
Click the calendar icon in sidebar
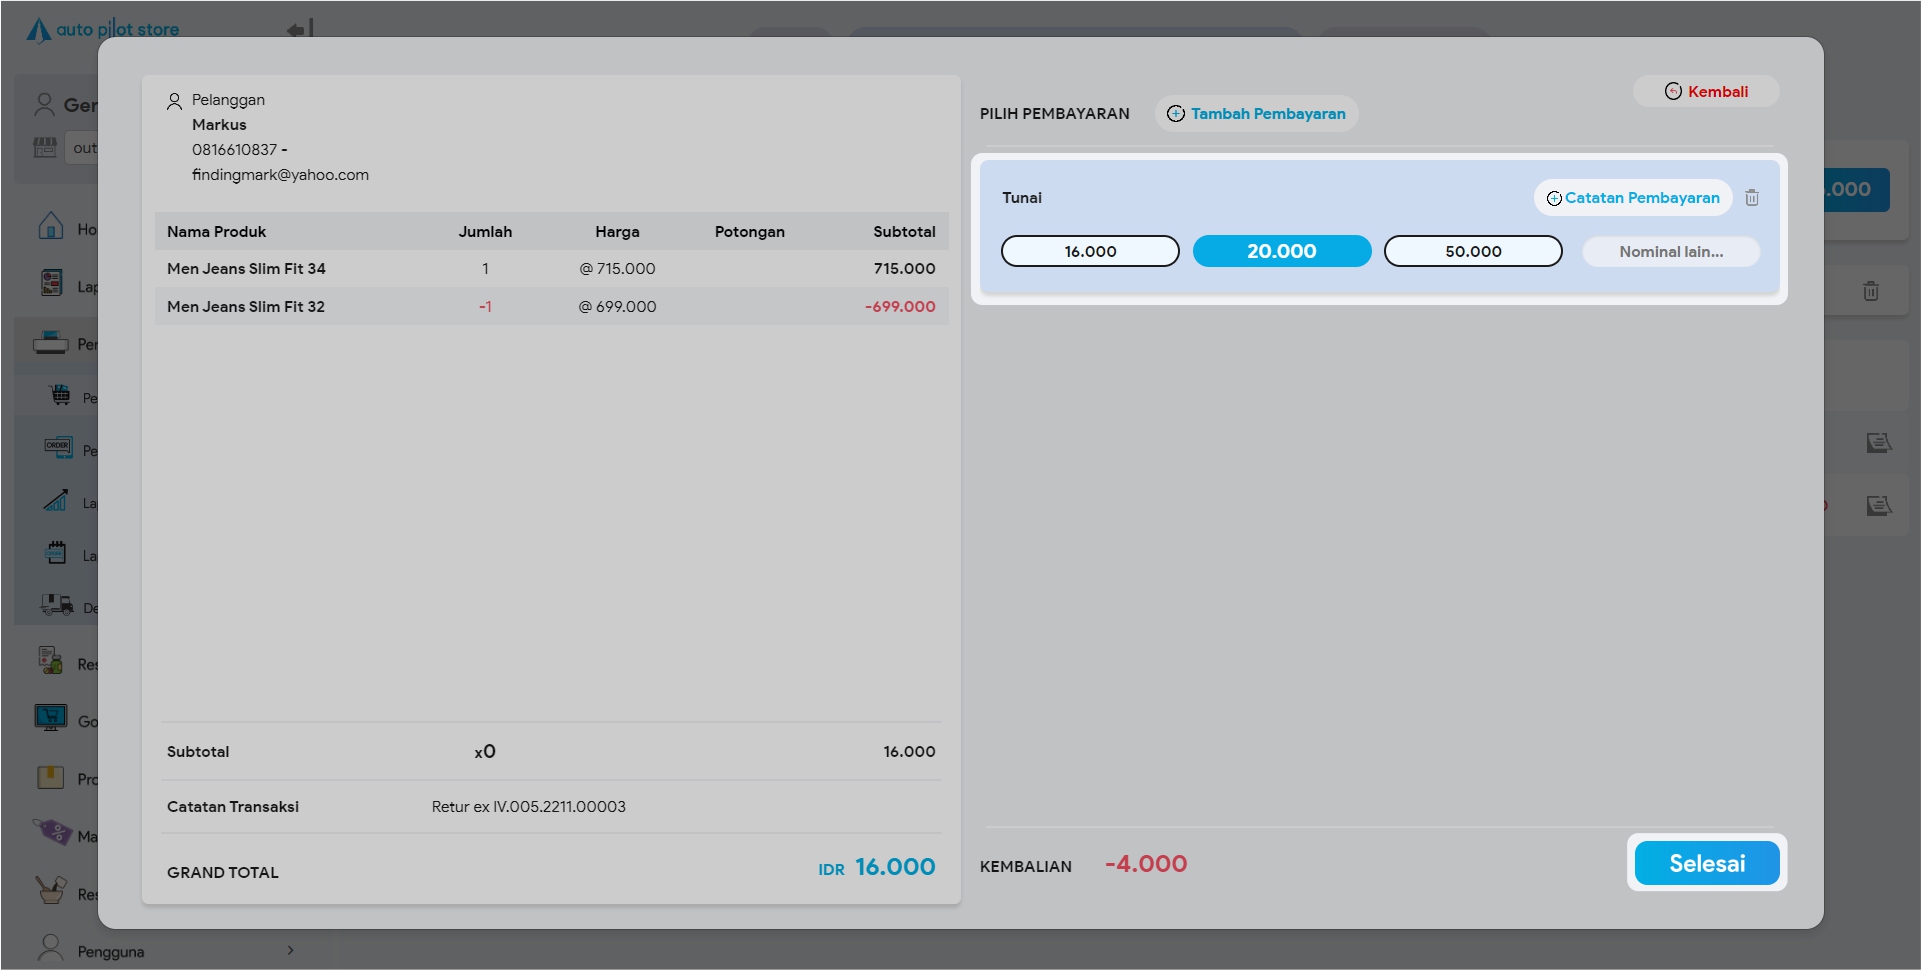coord(56,552)
